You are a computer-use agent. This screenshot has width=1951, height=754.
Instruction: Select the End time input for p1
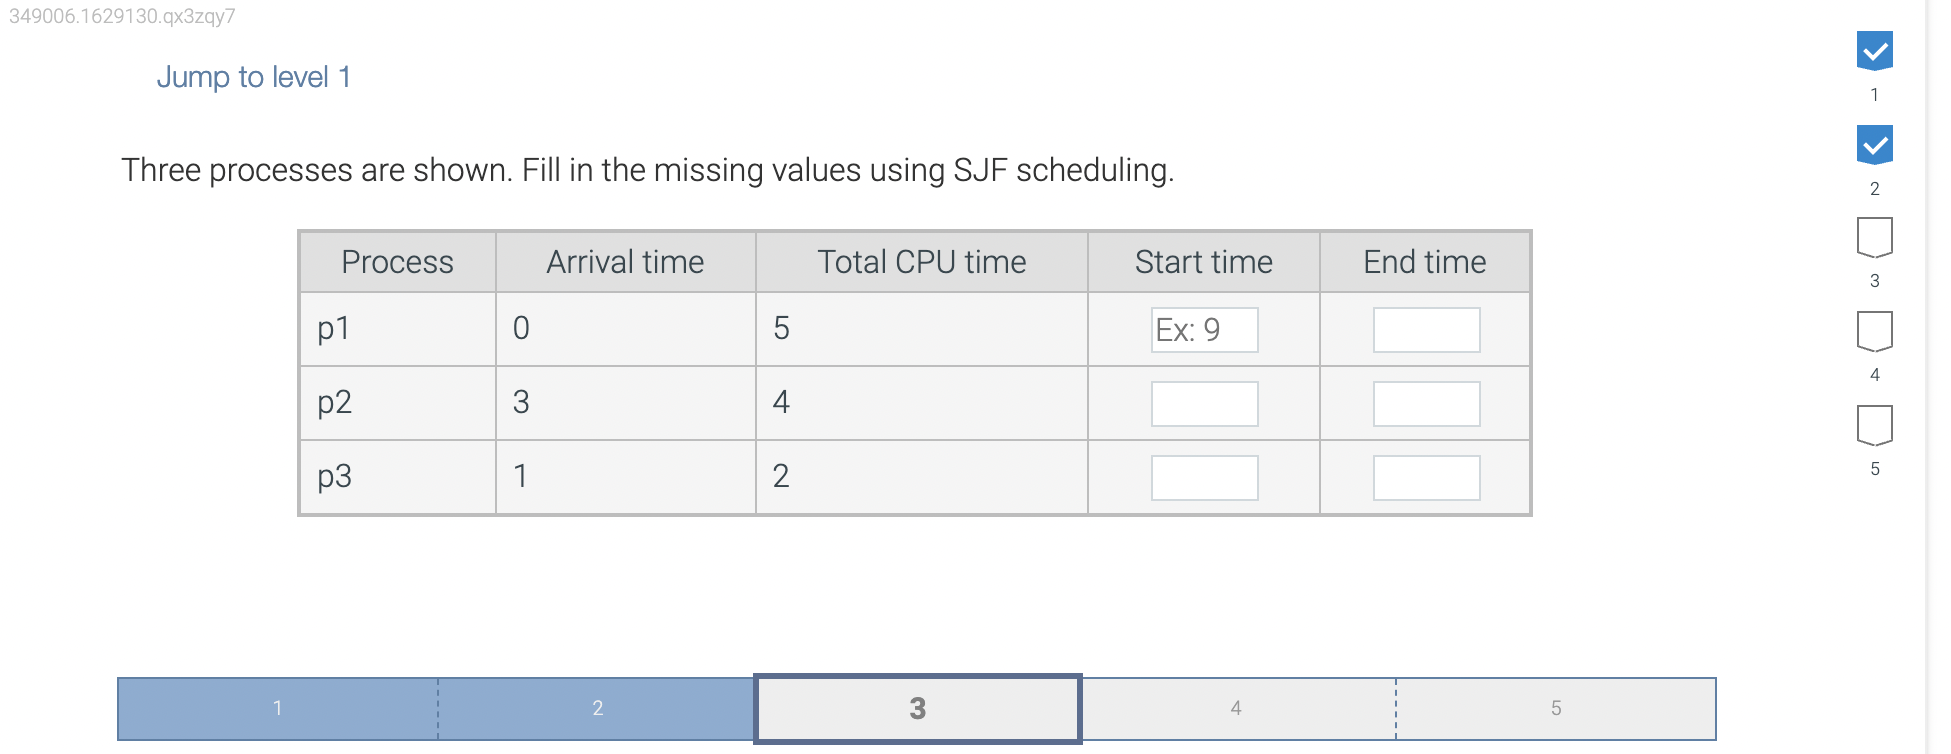1426,329
